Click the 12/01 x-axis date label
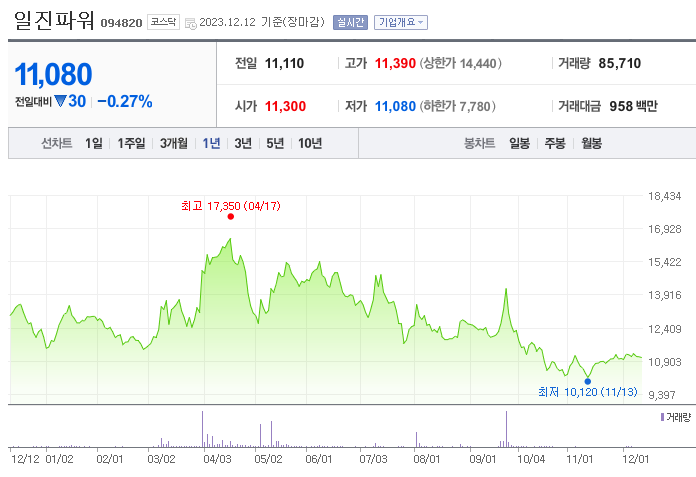Image resolution: width=696 pixels, height=477 pixels. pos(636,459)
